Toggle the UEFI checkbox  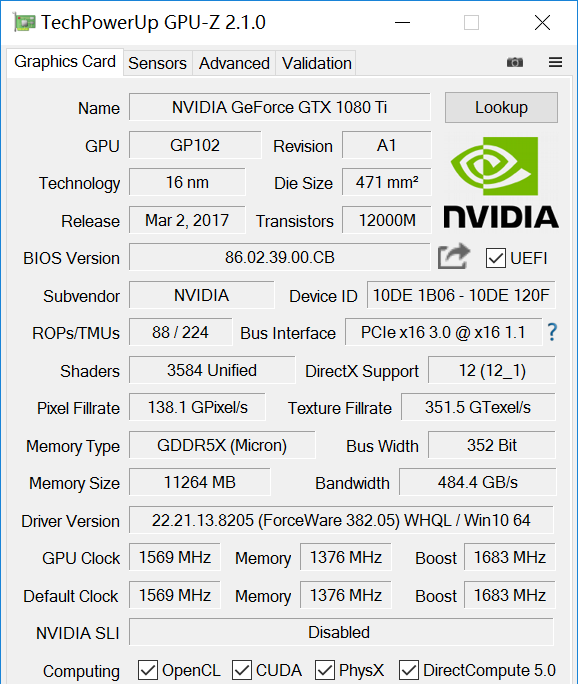(x=496, y=258)
